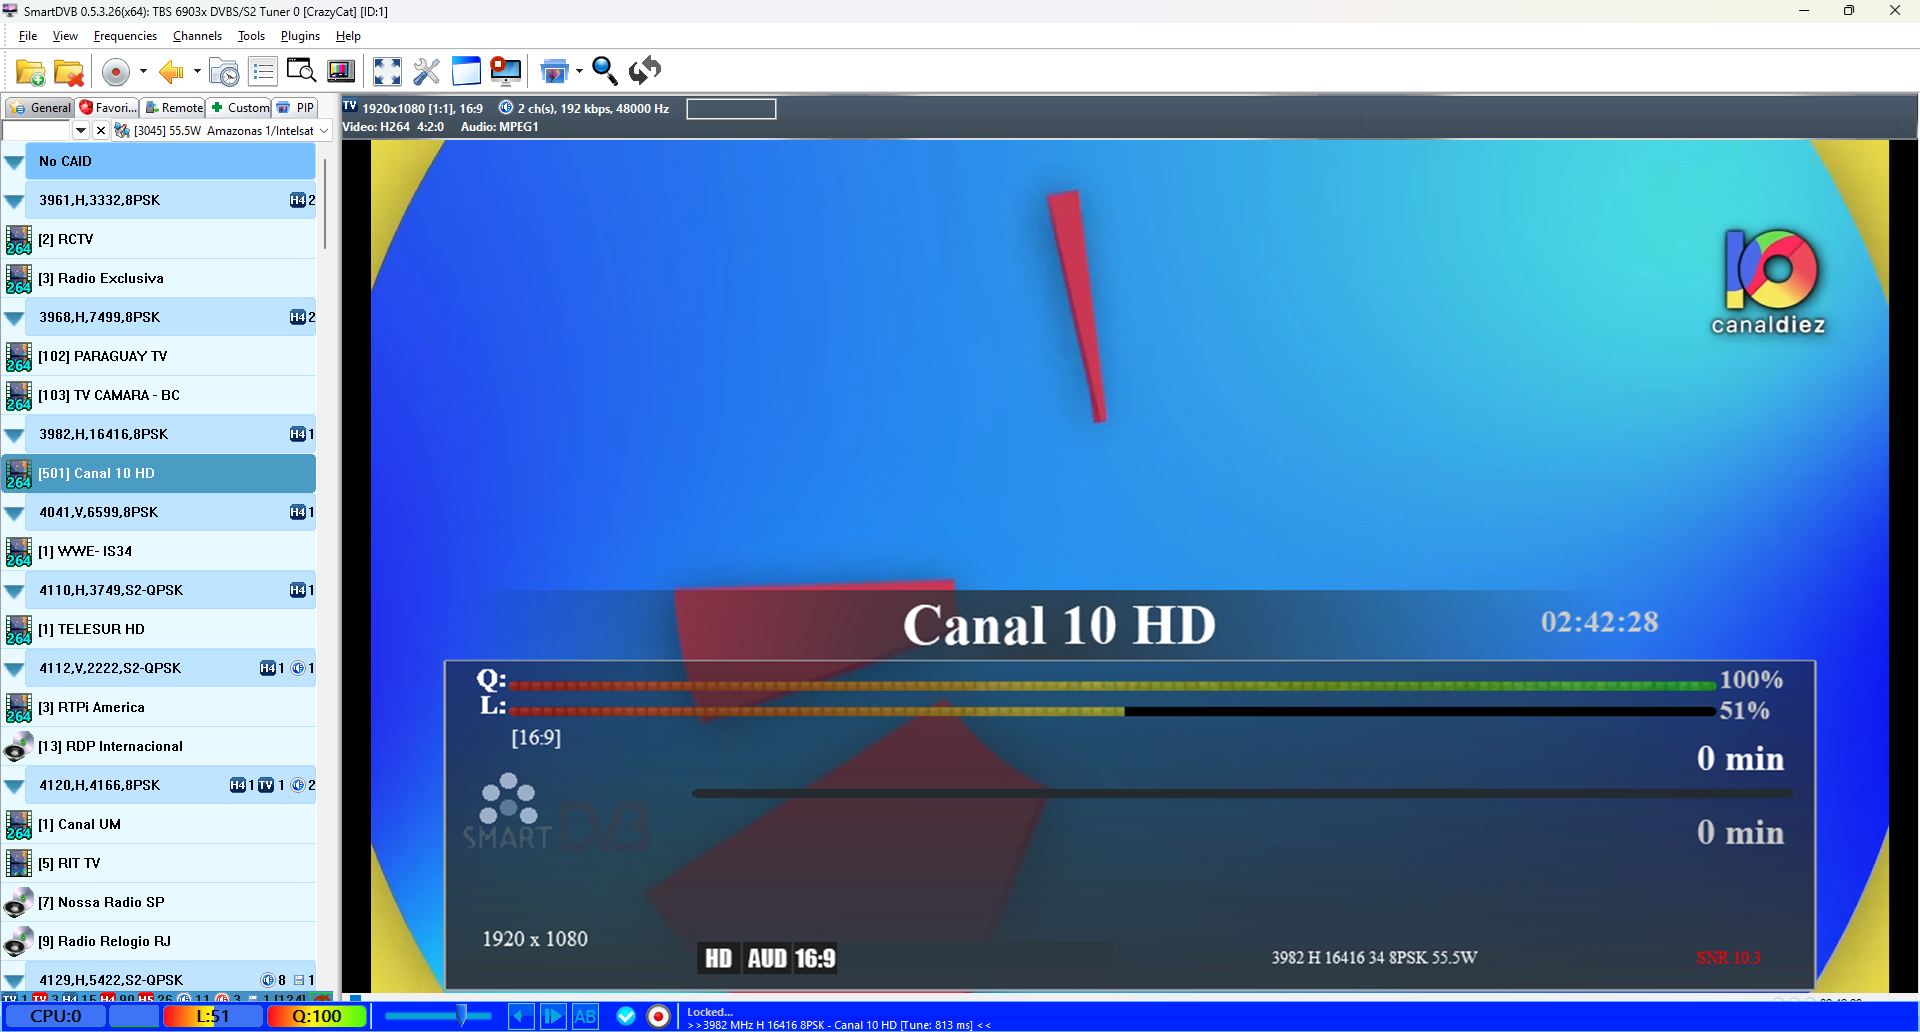Open the Tools menu
This screenshot has width=1920, height=1032.
click(x=251, y=36)
